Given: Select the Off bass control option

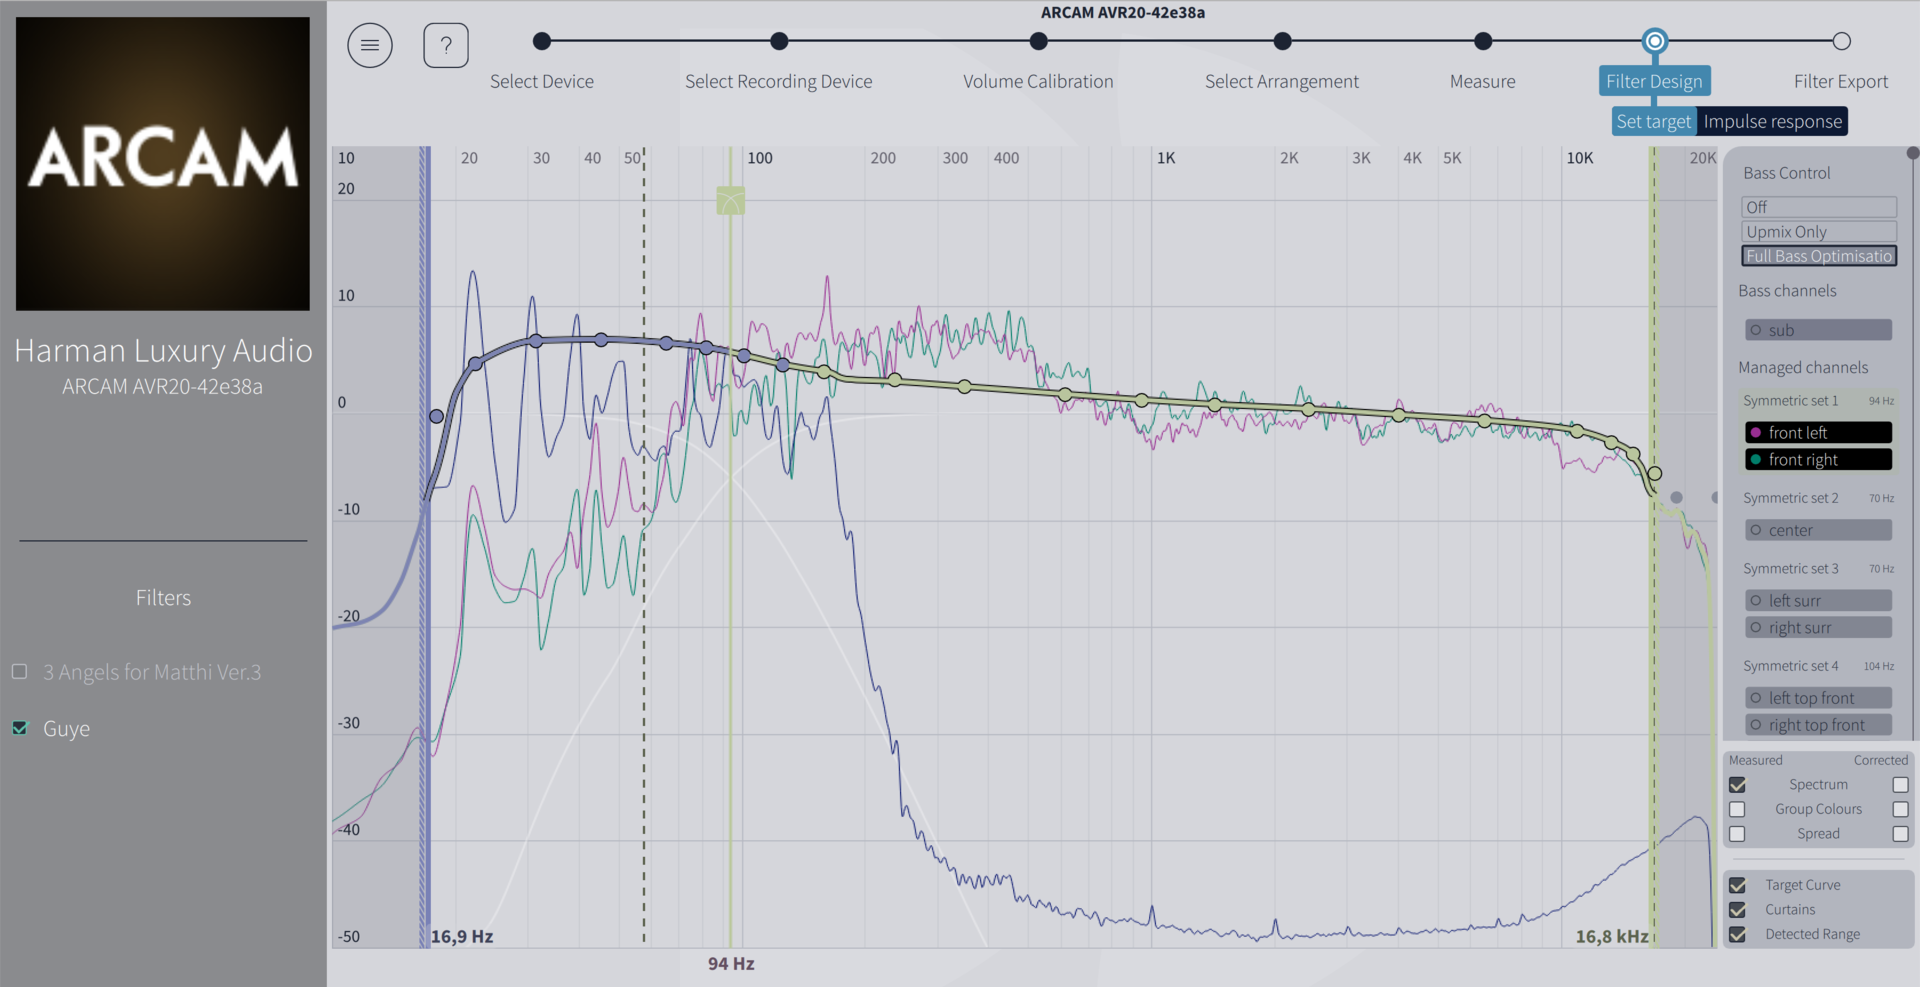Looking at the screenshot, I should click(x=1818, y=207).
